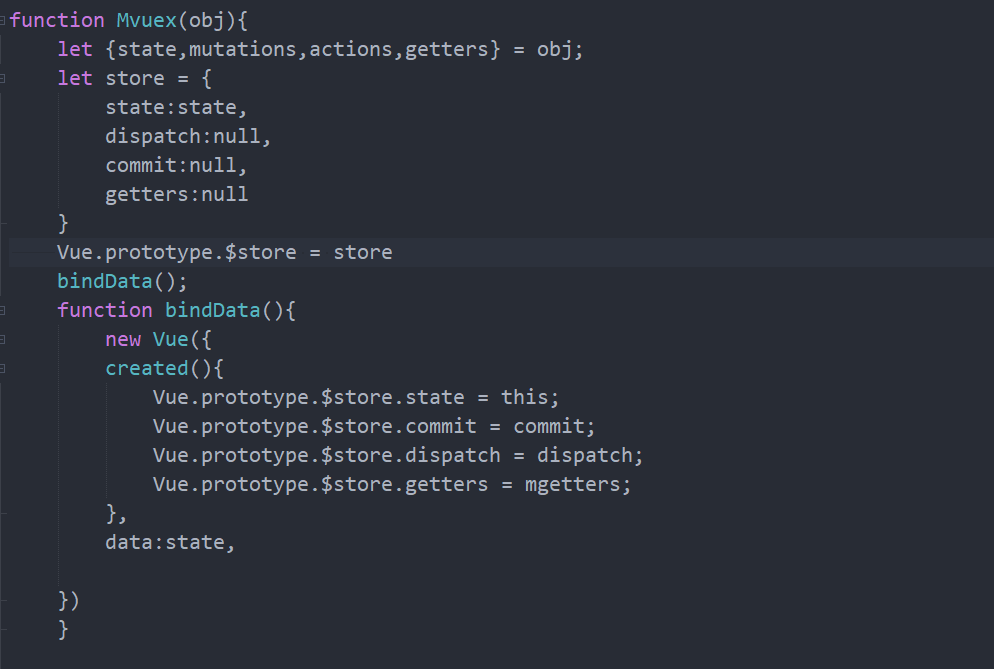This screenshot has height=669, width=994.
Task: Click the 'commit:null' property line
Action: click(176, 165)
